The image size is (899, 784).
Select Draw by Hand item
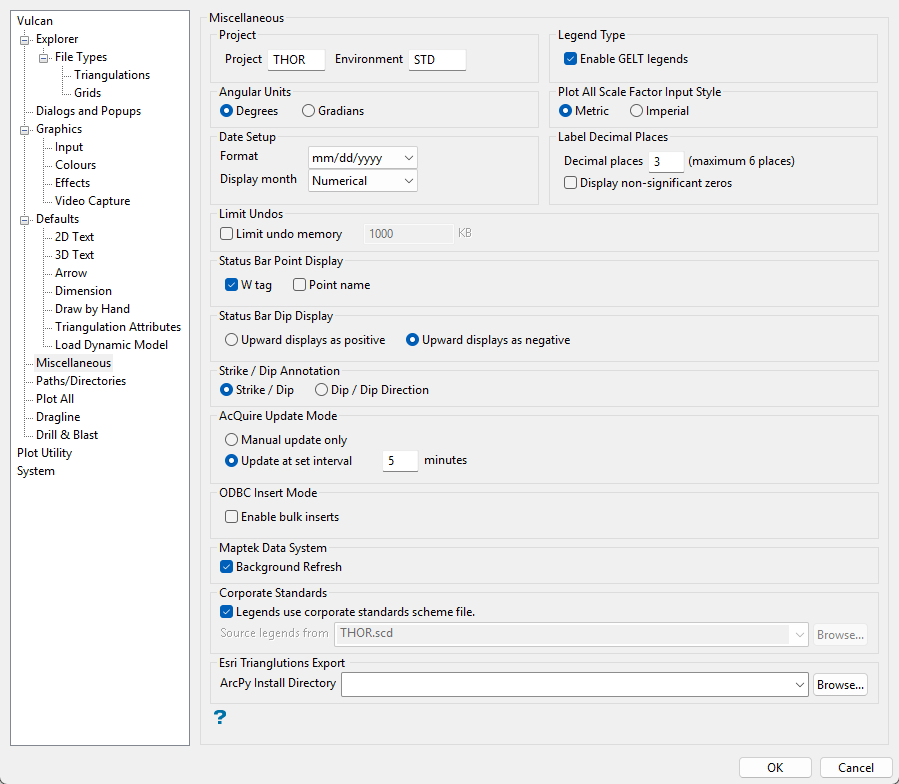[x=92, y=309]
